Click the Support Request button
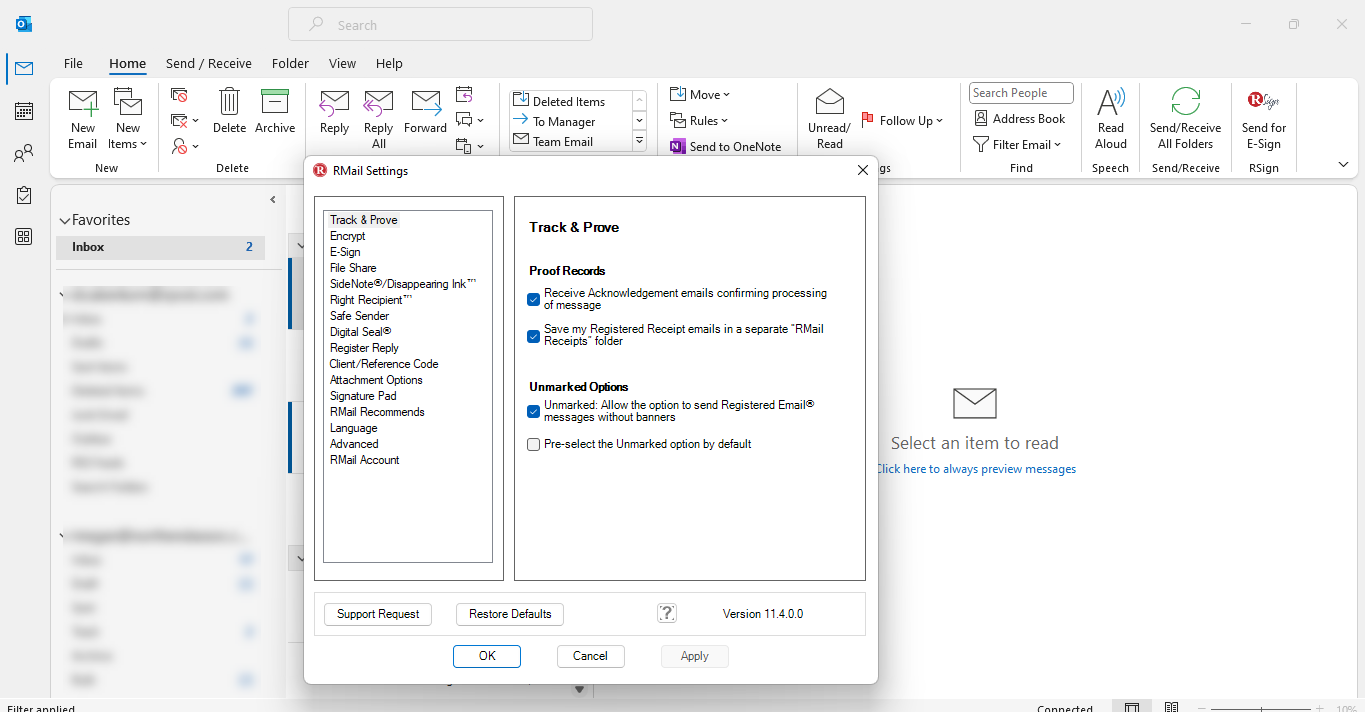 [378, 614]
